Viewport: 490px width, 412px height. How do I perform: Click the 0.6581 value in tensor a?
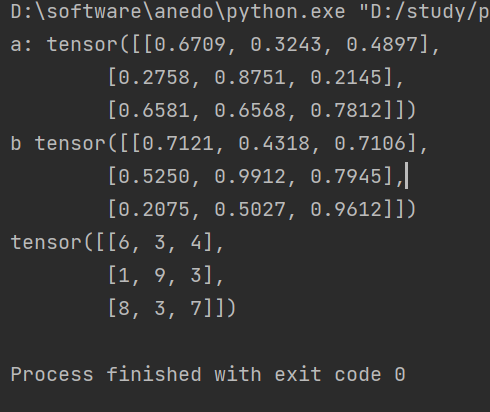(x=154, y=111)
